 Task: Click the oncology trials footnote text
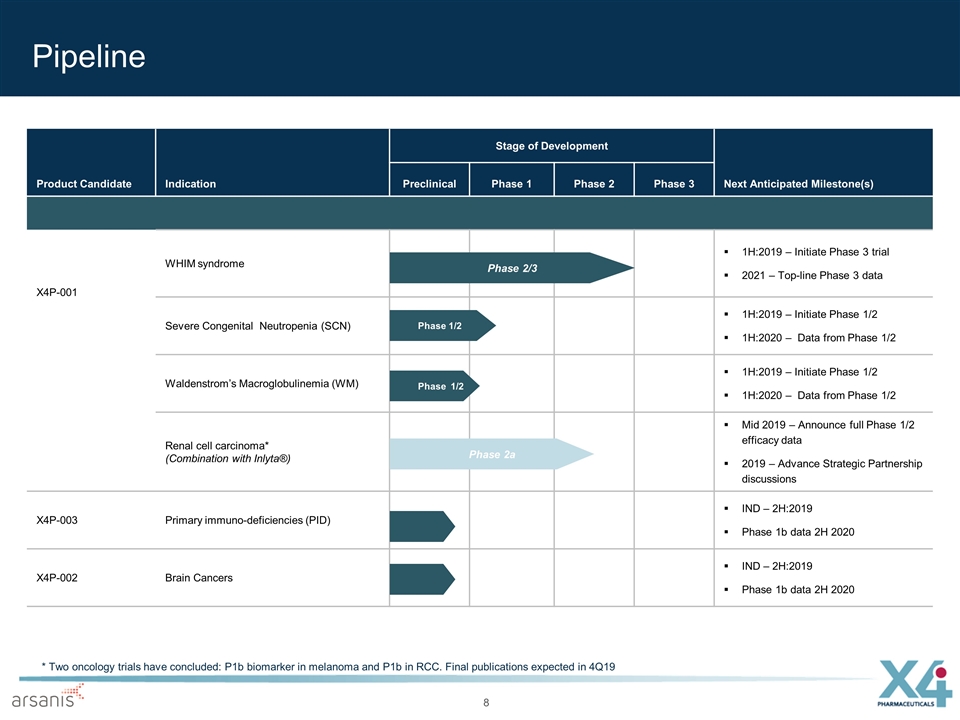pos(328,666)
